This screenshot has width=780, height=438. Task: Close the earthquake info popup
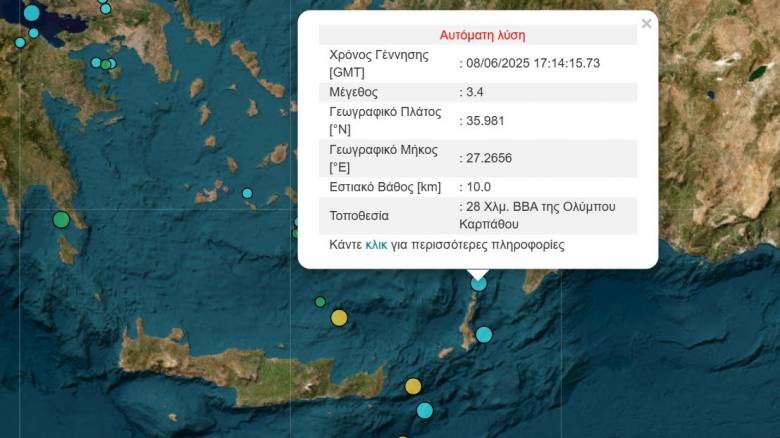pyautogui.click(x=646, y=23)
